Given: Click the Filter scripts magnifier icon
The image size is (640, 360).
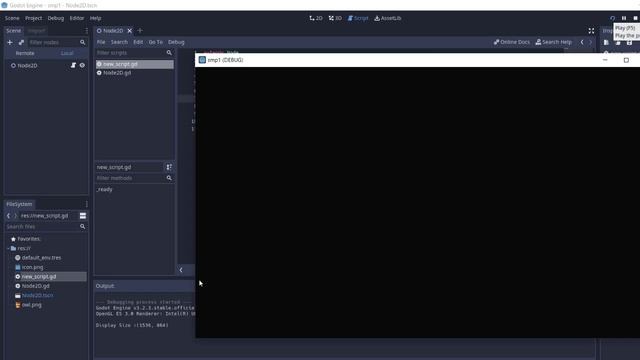Looking at the screenshot, I should [x=169, y=53].
